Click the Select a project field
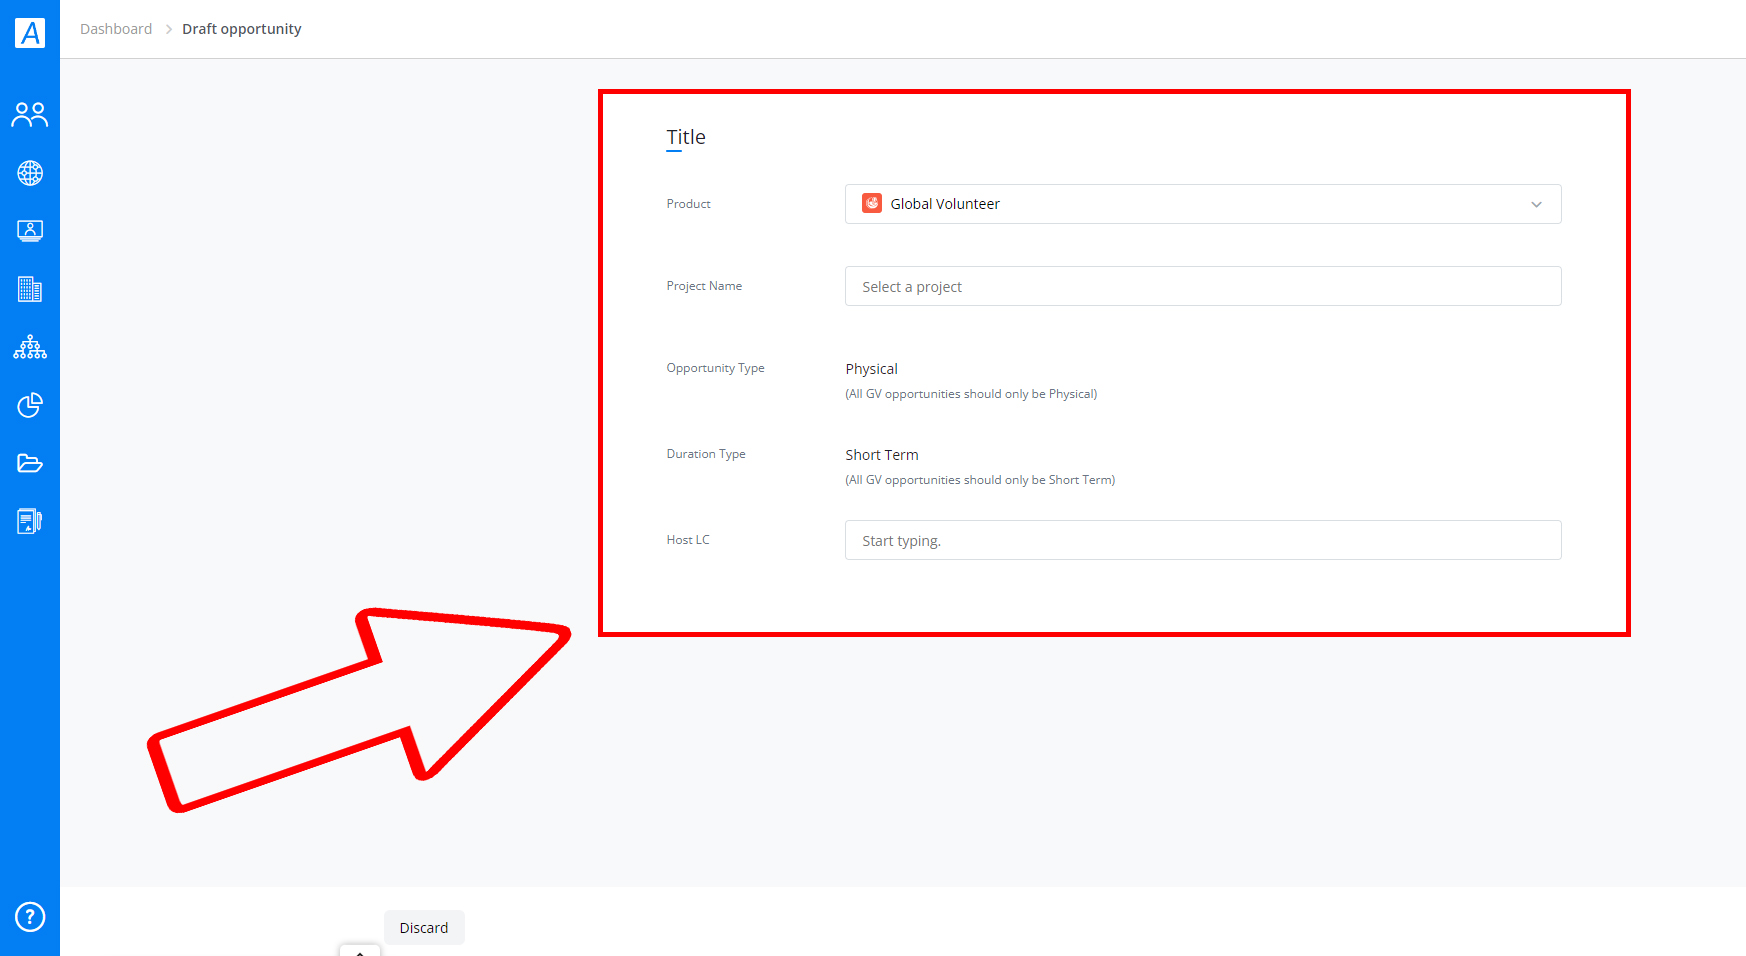This screenshot has width=1746, height=956. coord(1203,286)
